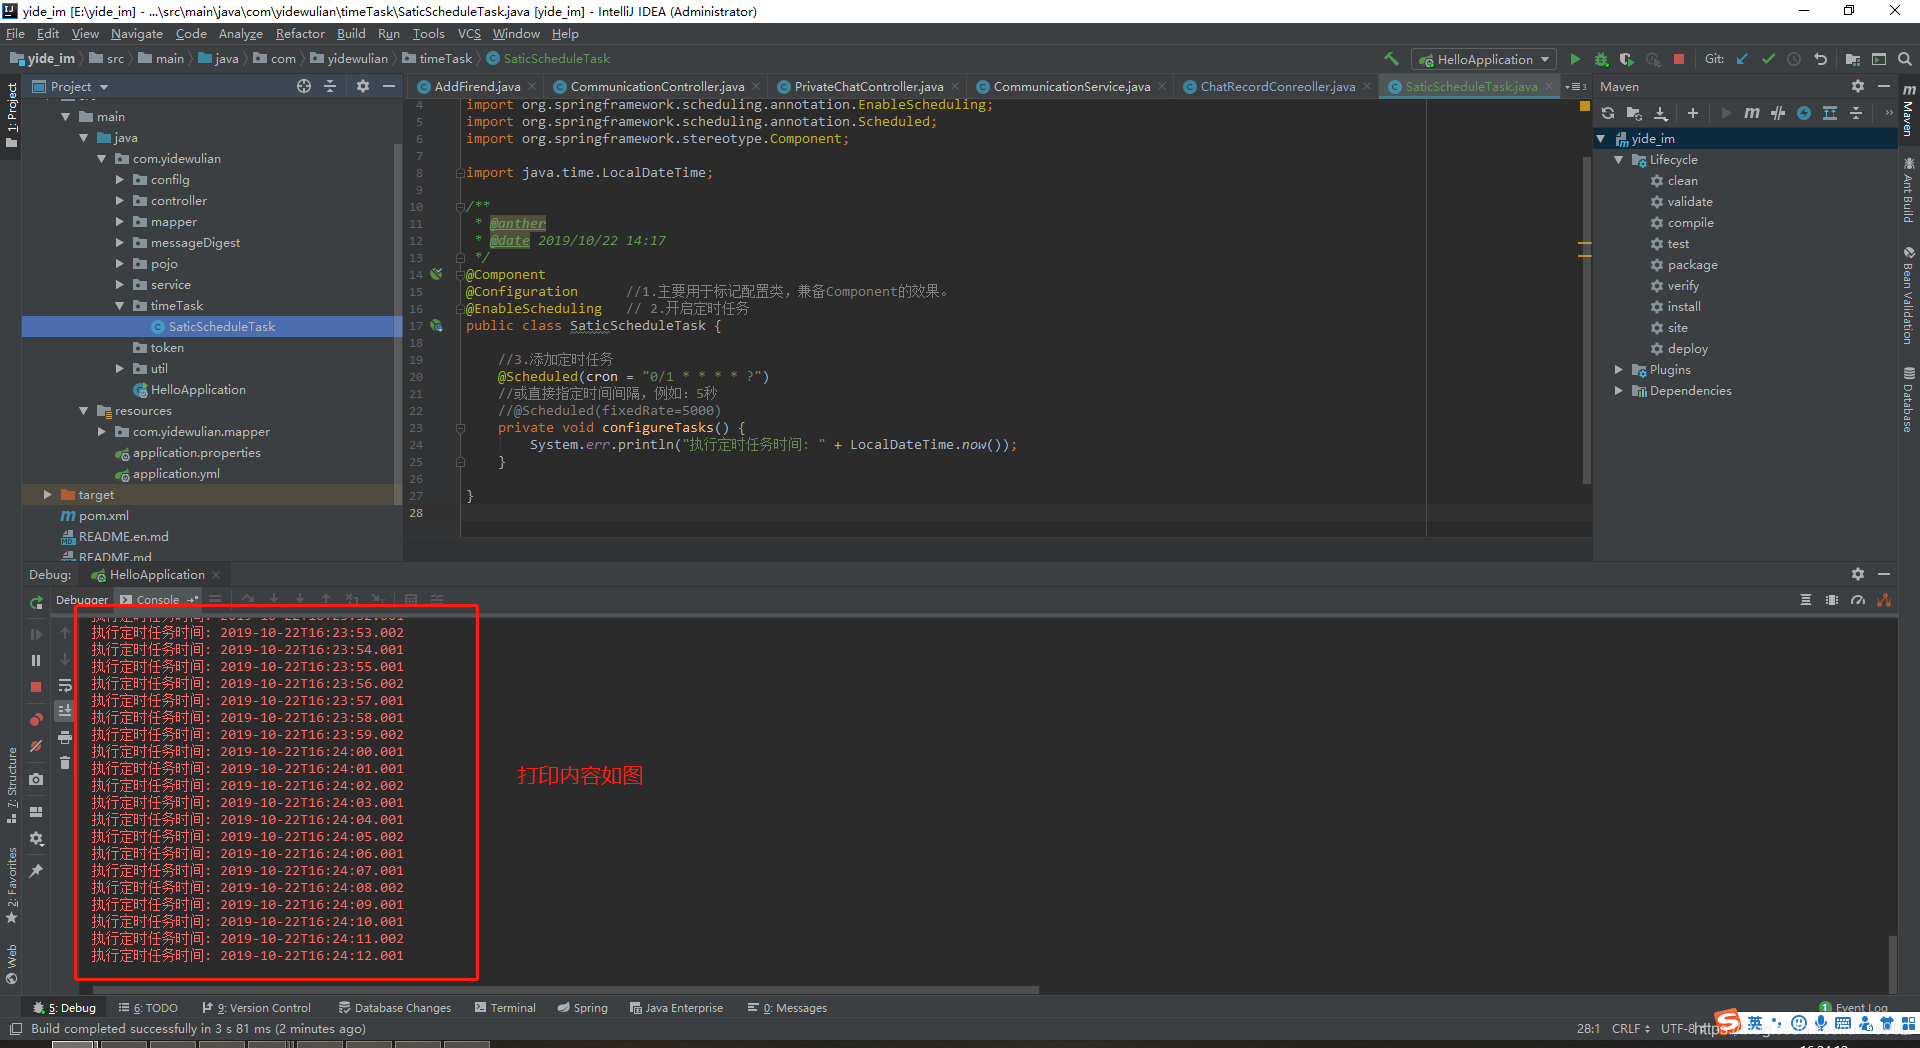Viewport: 1920px width, 1048px height.
Task: Run HelloApplication with the green play icon
Action: pyautogui.click(x=1575, y=59)
